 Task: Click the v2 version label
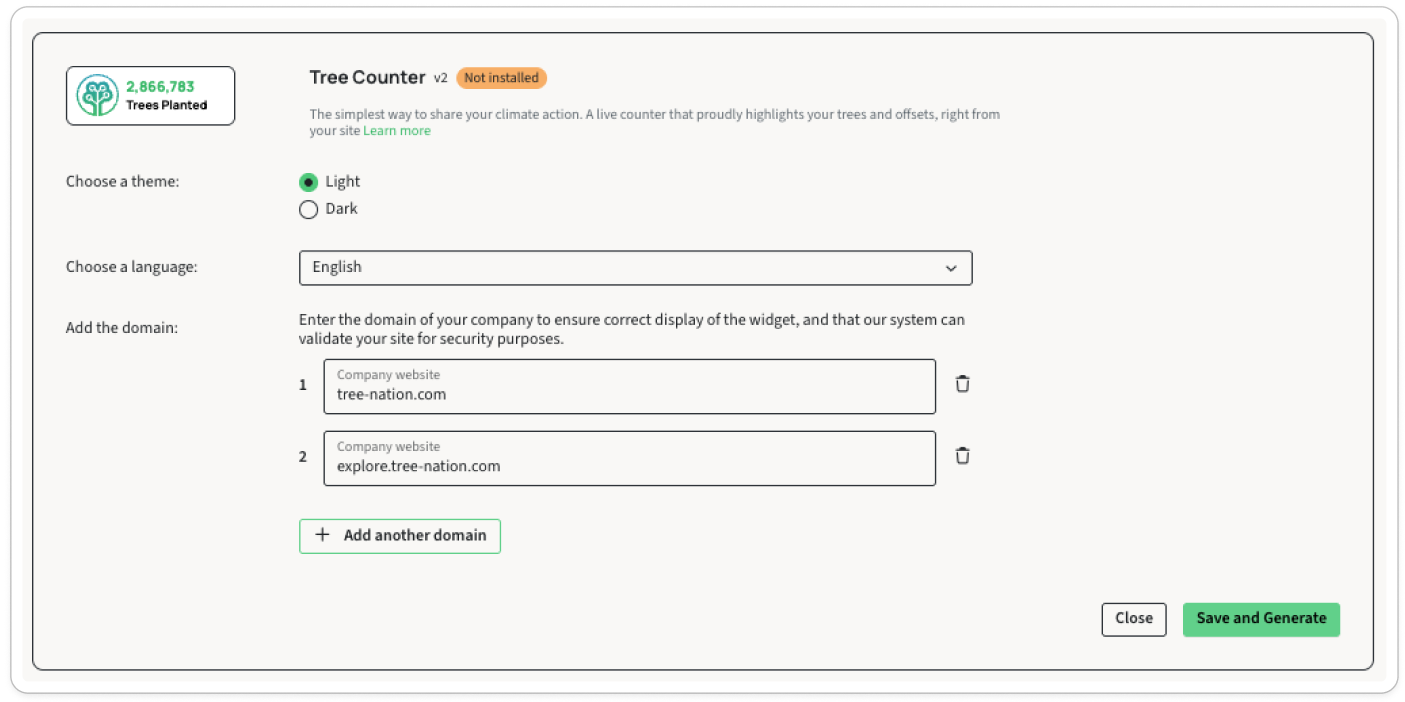pos(440,78)
